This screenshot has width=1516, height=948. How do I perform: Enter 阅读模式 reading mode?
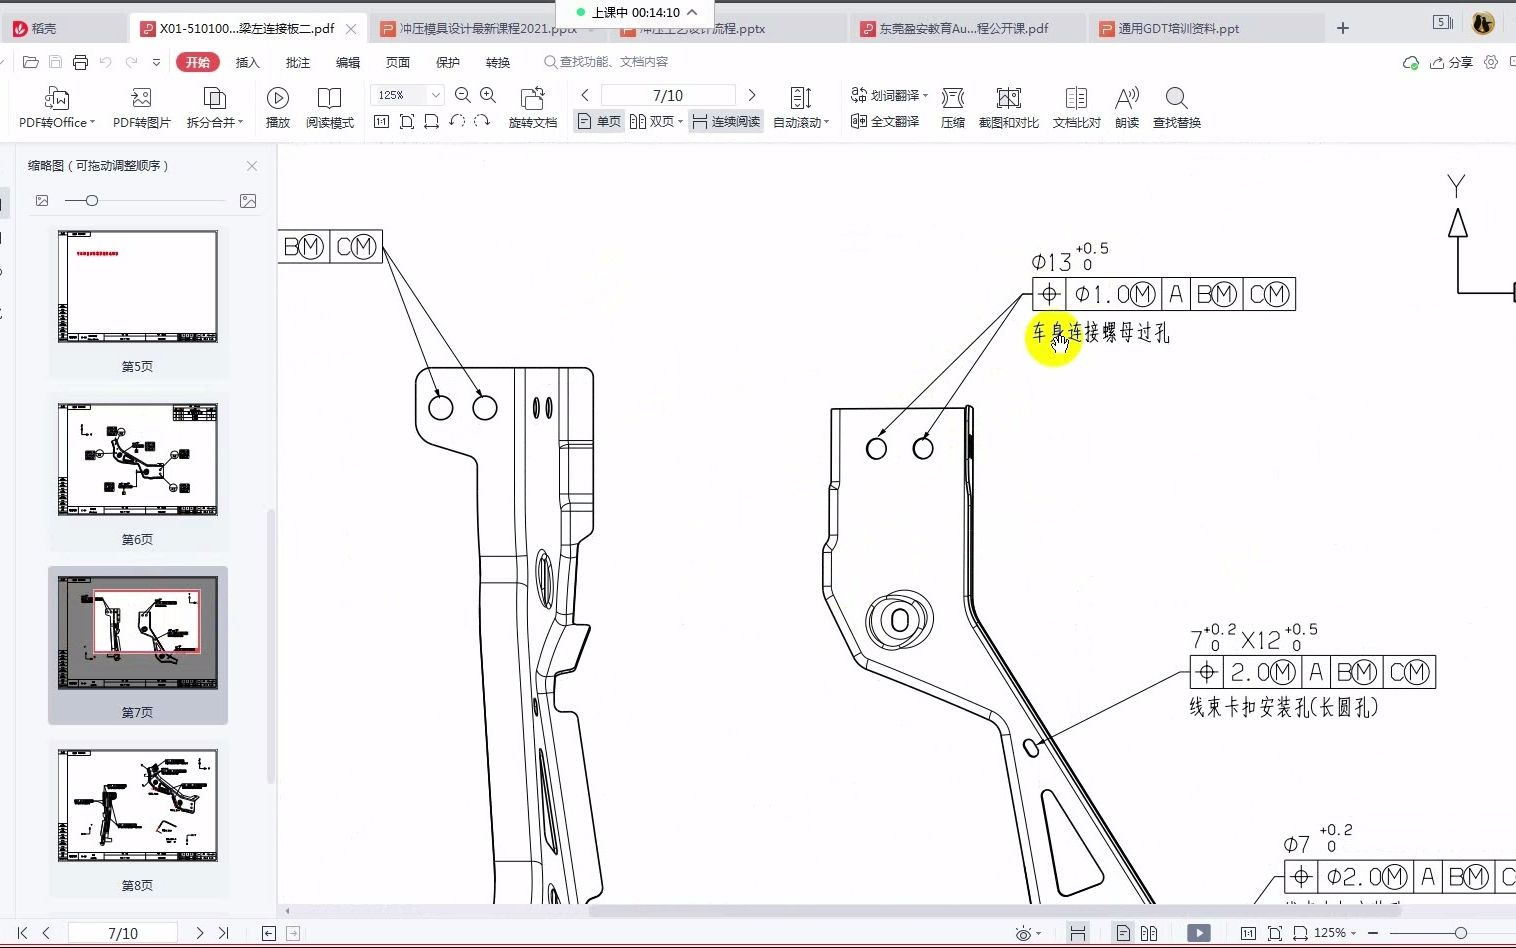coord(330,107)
